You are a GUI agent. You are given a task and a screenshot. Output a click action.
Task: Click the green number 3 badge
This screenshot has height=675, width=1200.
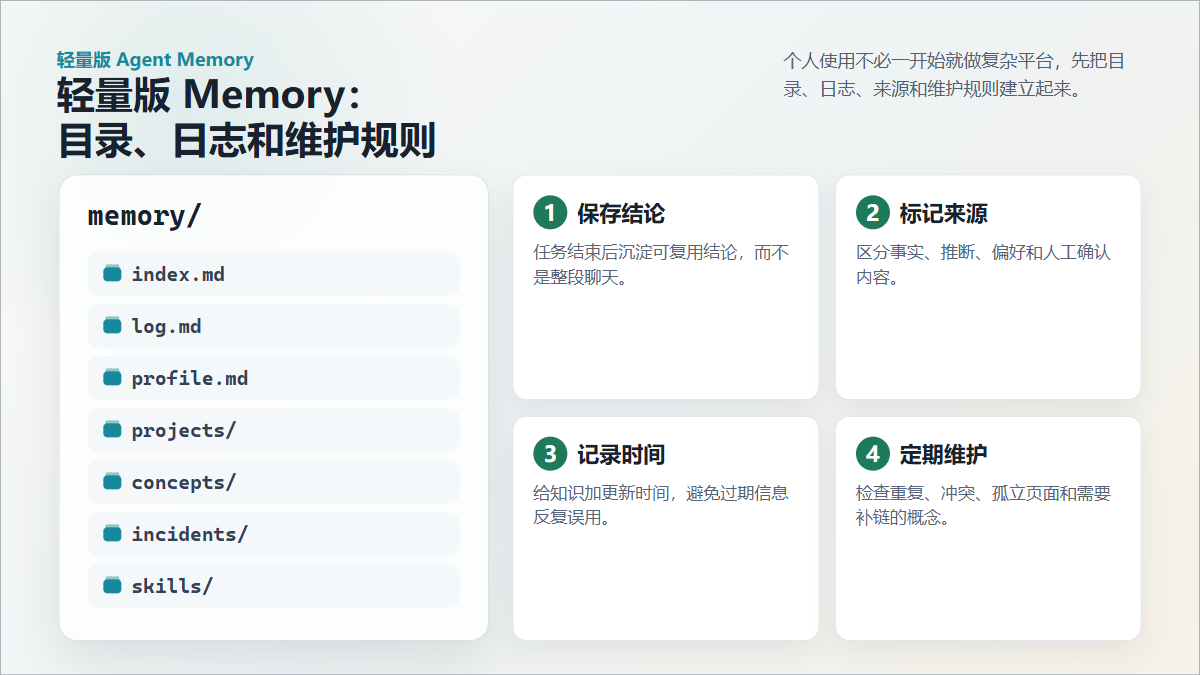pos(550,454)
